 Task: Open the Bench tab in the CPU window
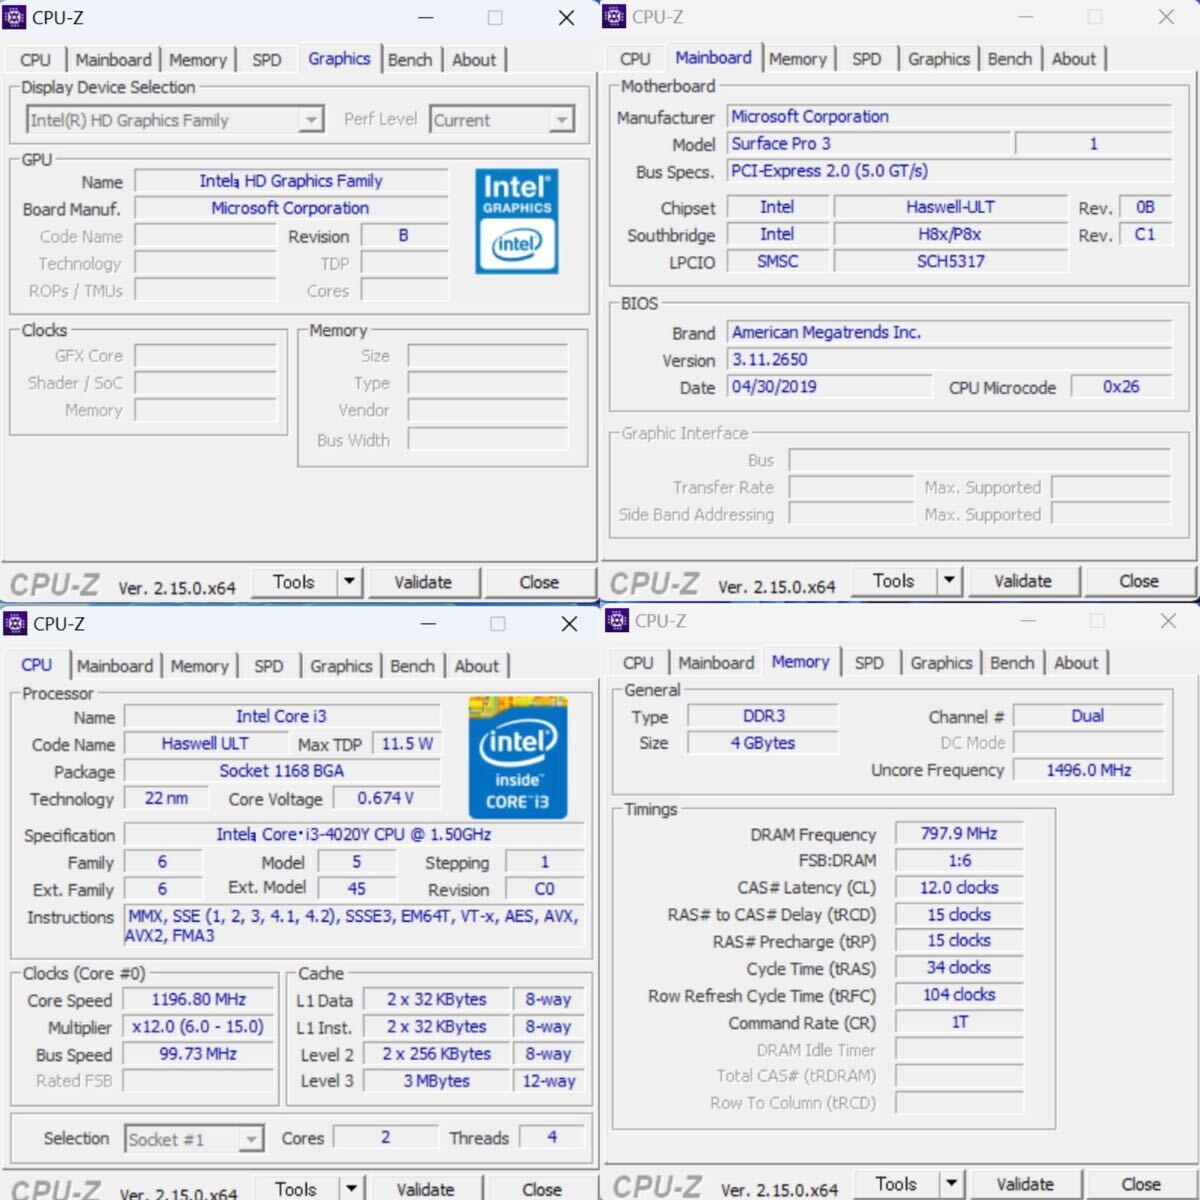pyautogui.click(x=413, y=666)
